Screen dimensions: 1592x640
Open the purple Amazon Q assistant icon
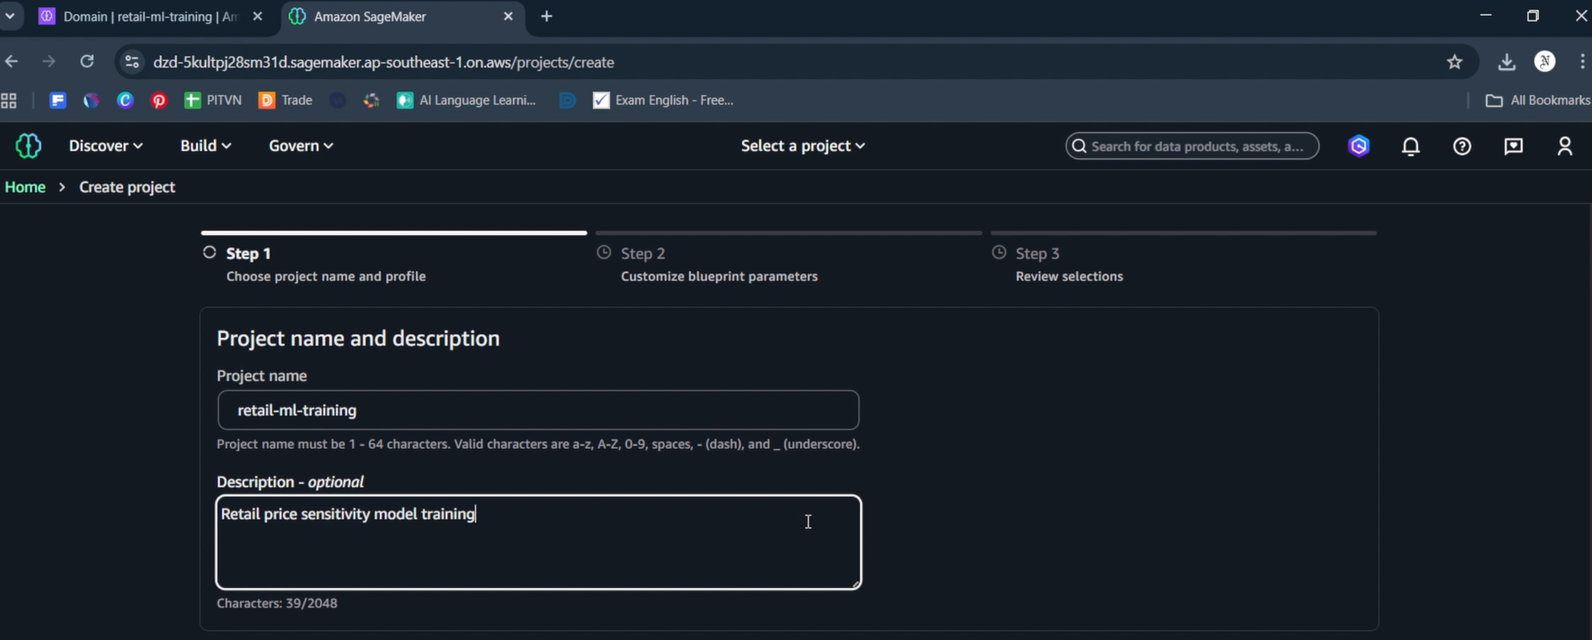coord(1359,146)
